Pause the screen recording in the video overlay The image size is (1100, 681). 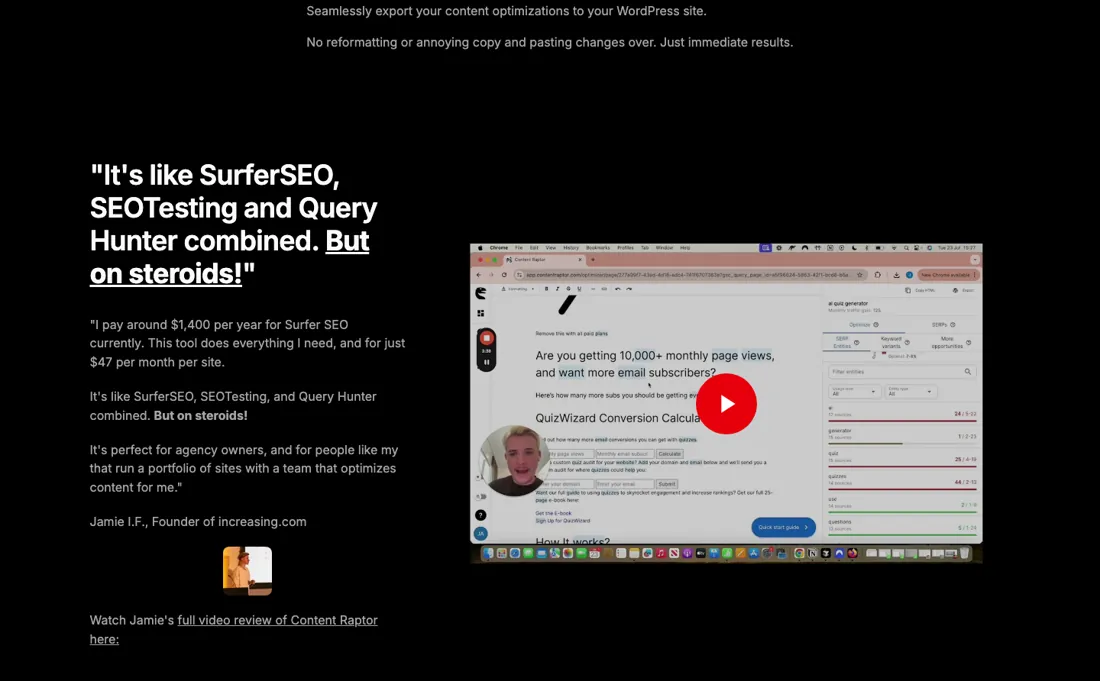[x=486, y=362]
